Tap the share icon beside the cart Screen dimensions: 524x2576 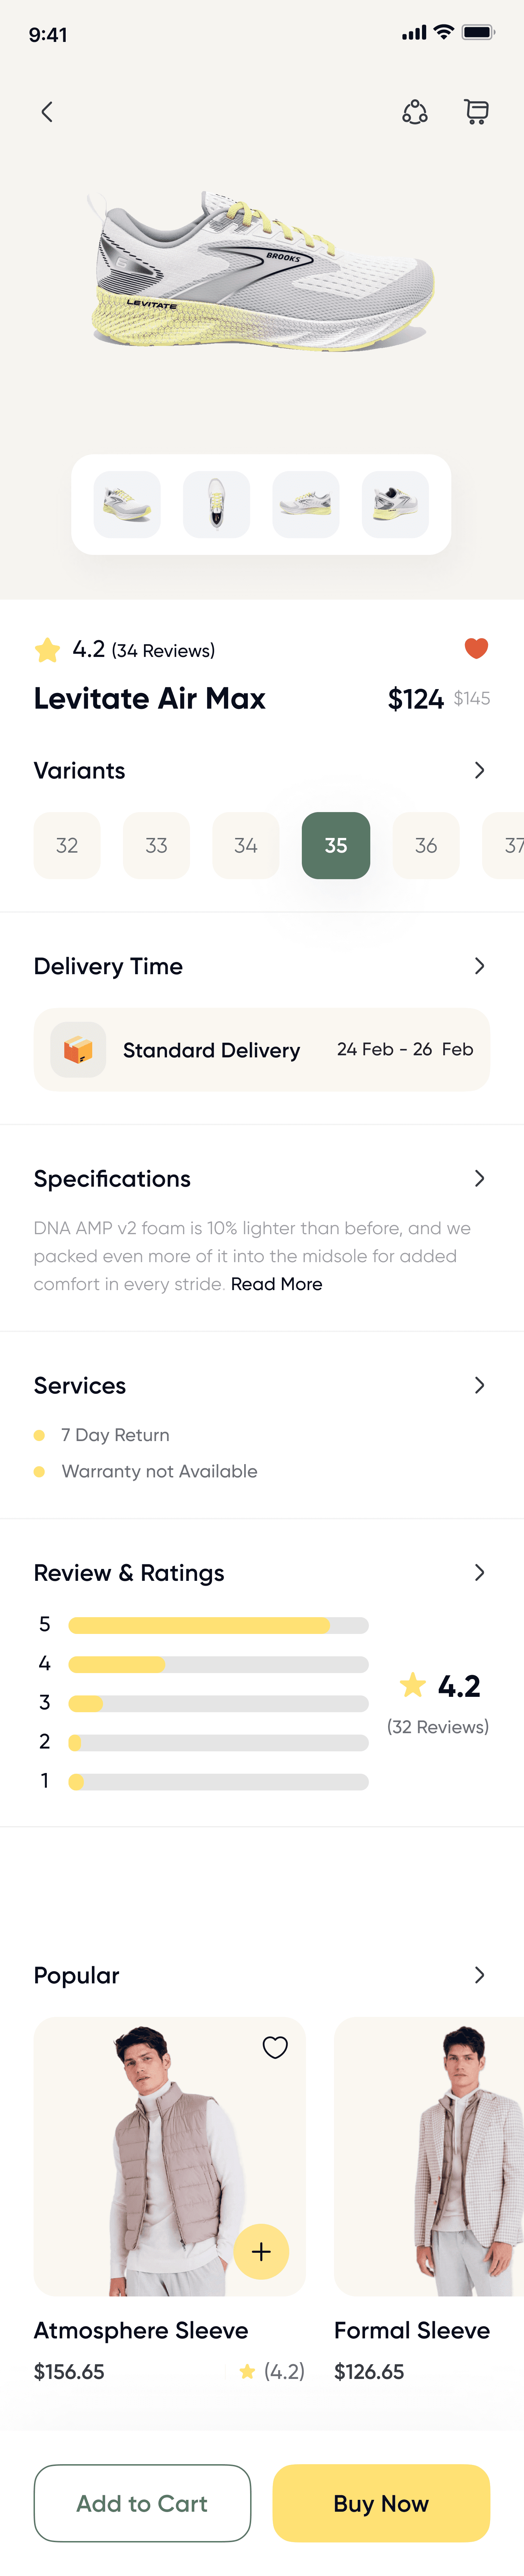[x=415, y=112]
